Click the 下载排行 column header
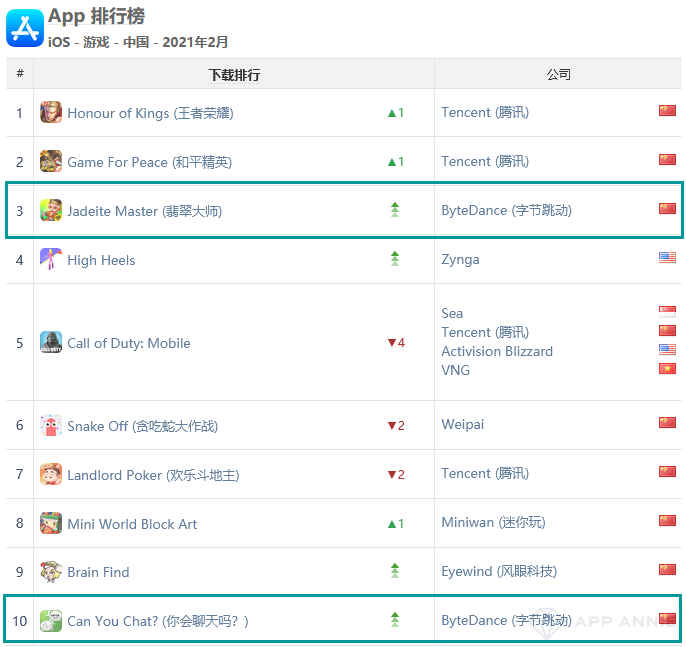The height and width of the screenshot is (647, 686). click(234, 75)
